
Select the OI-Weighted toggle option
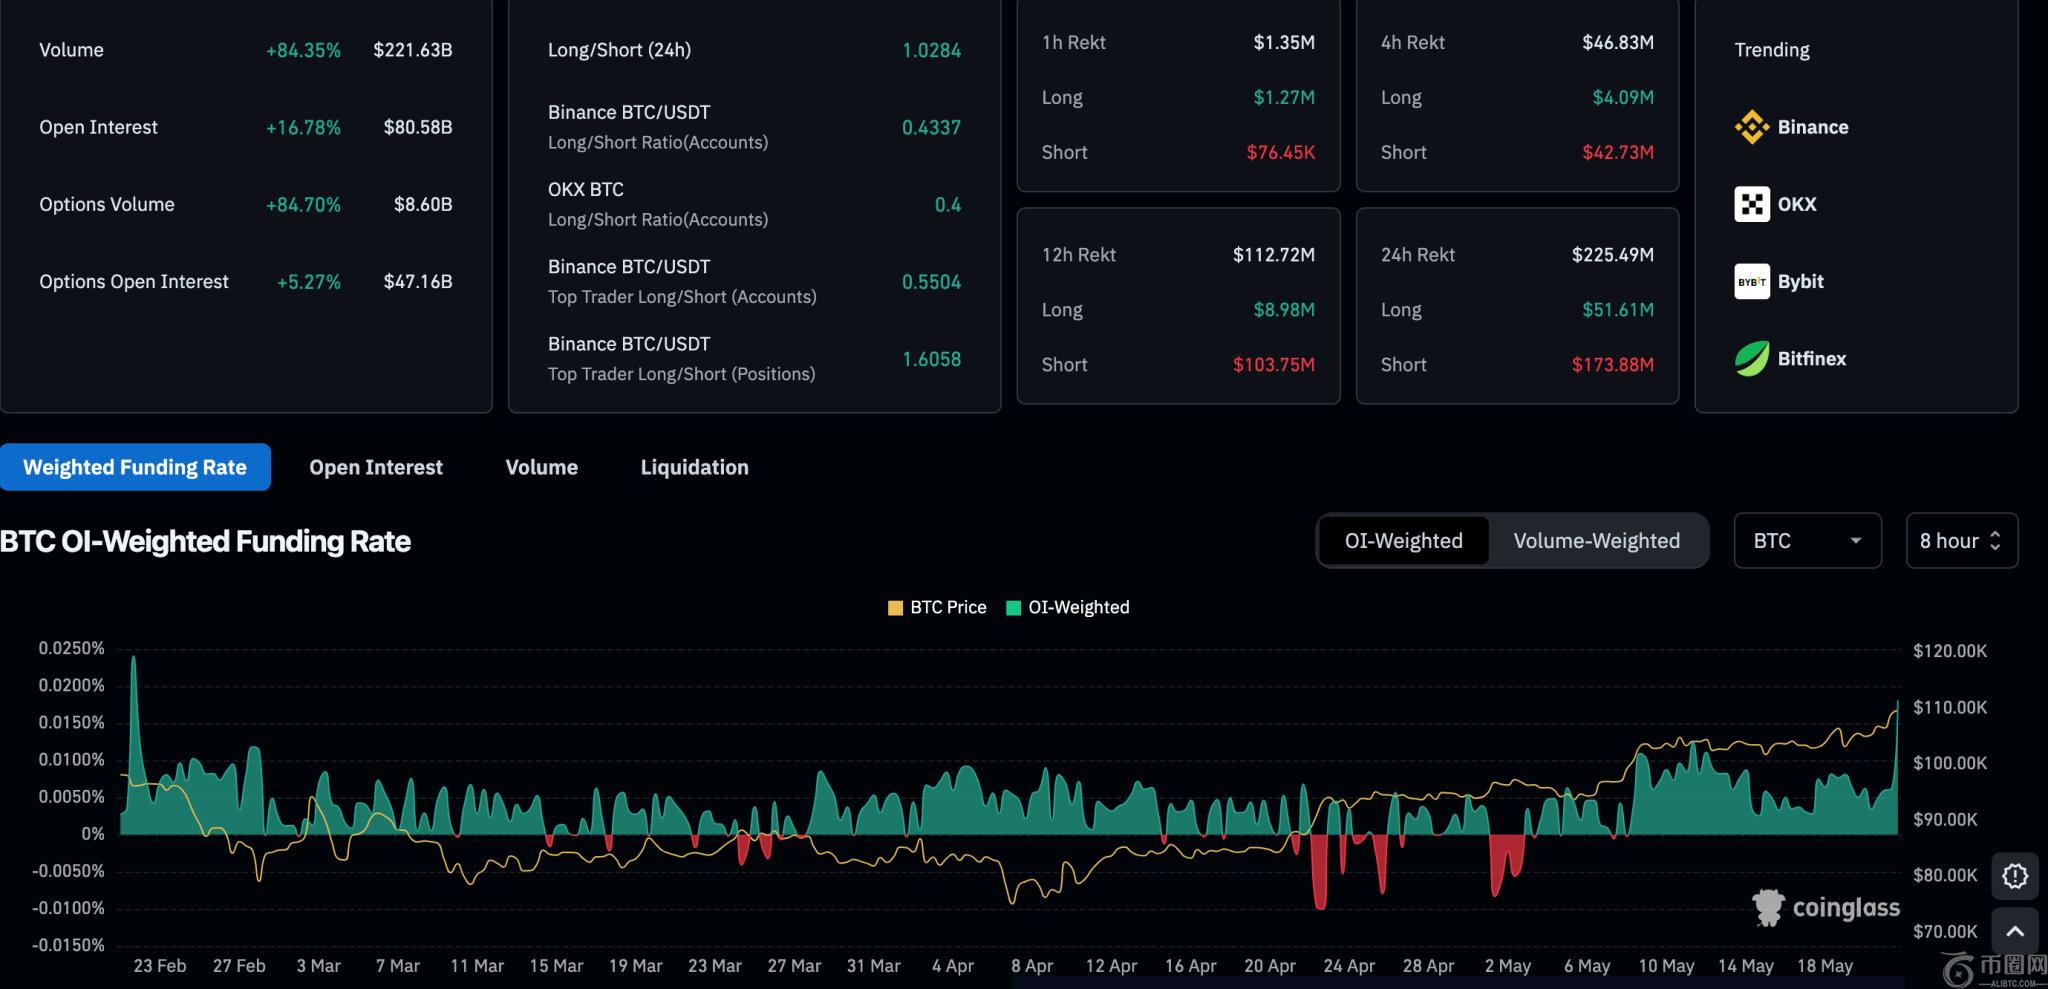tap(1403, 541)
